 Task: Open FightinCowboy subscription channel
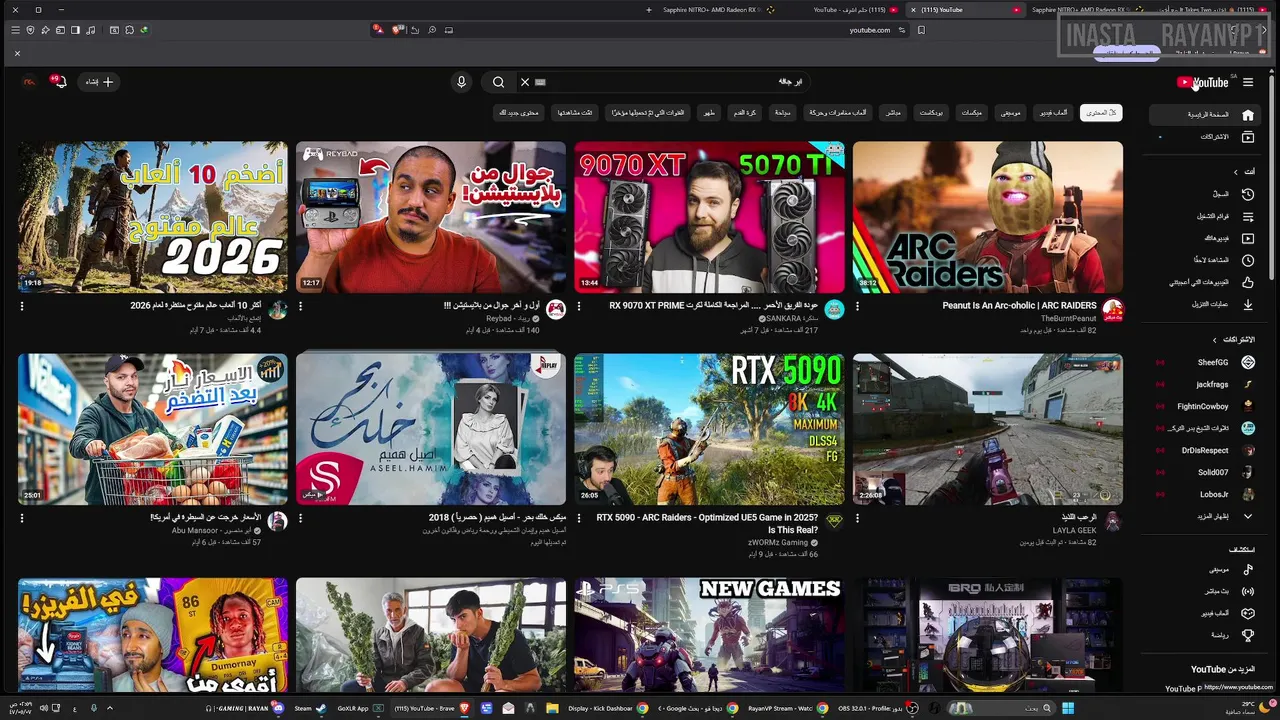click(x=1205, y=406)
